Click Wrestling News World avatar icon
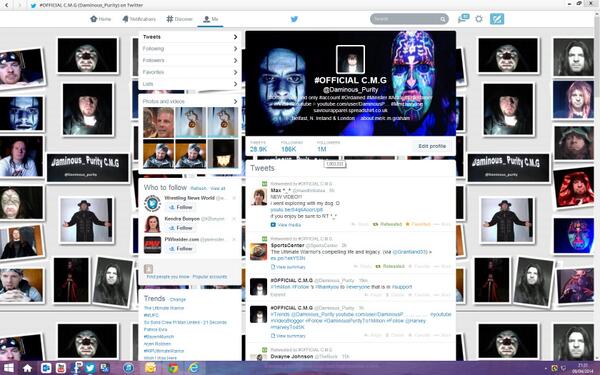This screenshot has width=600, height=375. [x=152, y=203]
